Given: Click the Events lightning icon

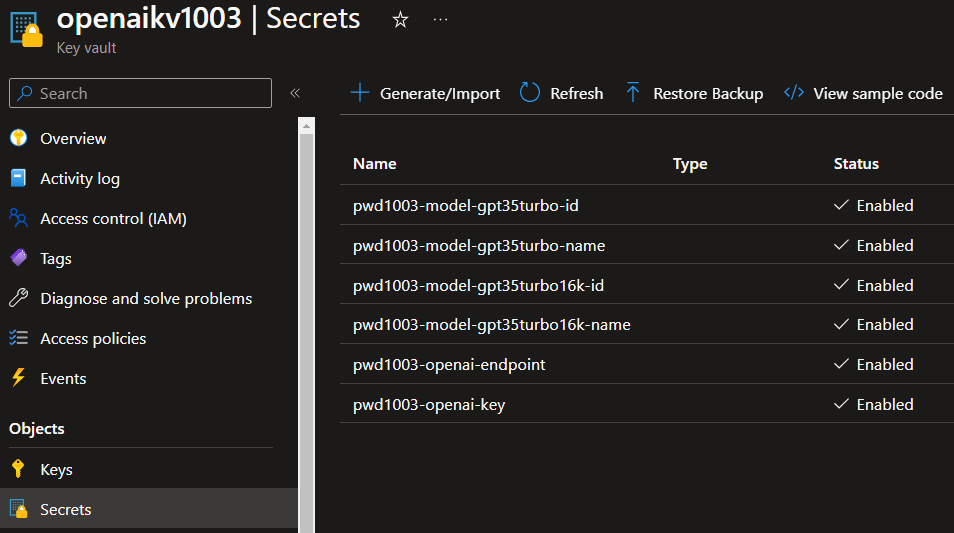Looking at the screenshot, I should [19, 378].
